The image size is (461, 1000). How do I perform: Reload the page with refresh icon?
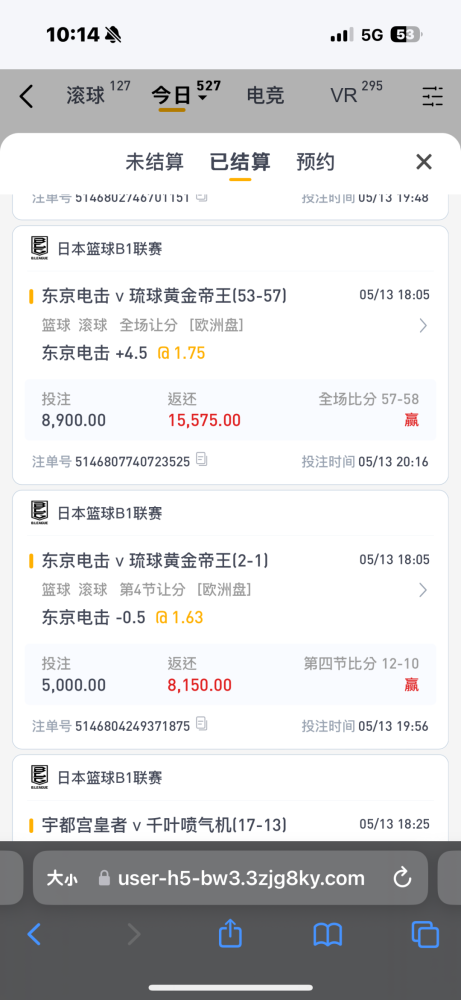click(x=402, y=878)
